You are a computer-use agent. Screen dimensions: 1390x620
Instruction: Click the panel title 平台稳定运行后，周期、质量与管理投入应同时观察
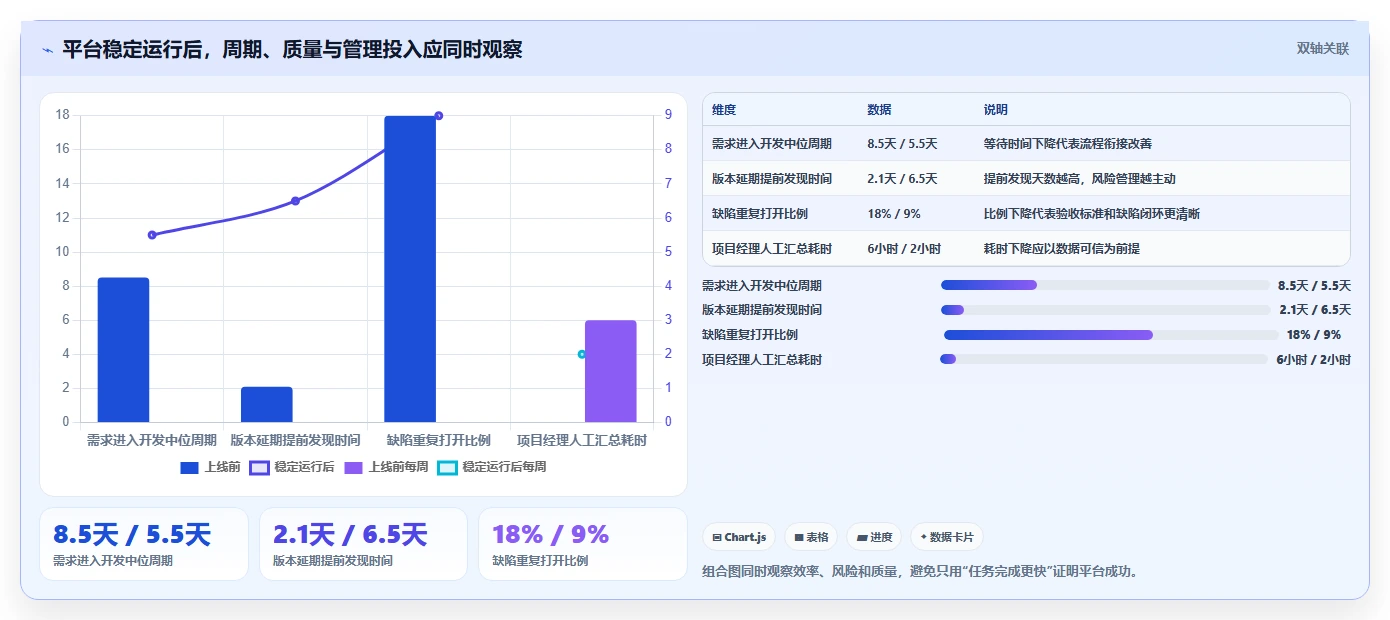(292, 49)
